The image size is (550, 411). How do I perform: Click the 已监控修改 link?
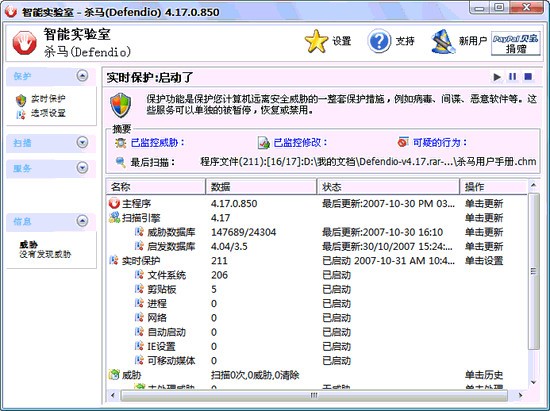click(x=300, y=143)
